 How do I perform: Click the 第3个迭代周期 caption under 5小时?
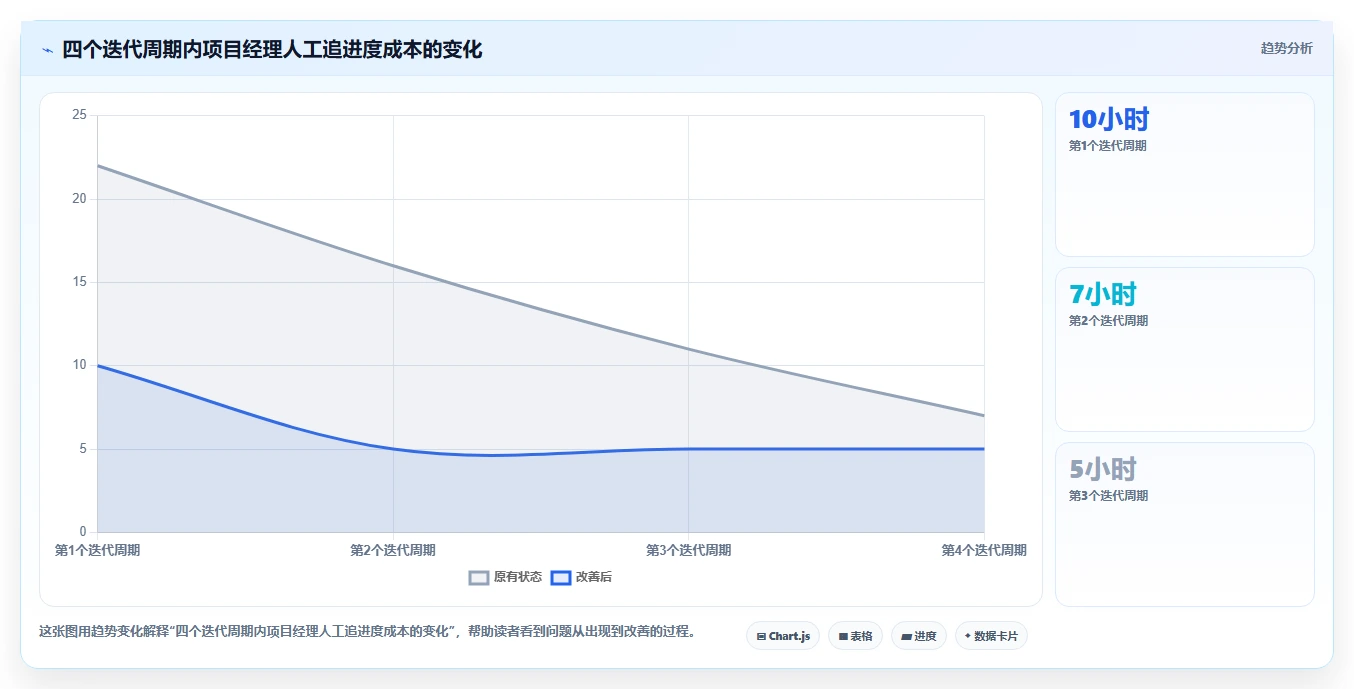pos(1108,496)
